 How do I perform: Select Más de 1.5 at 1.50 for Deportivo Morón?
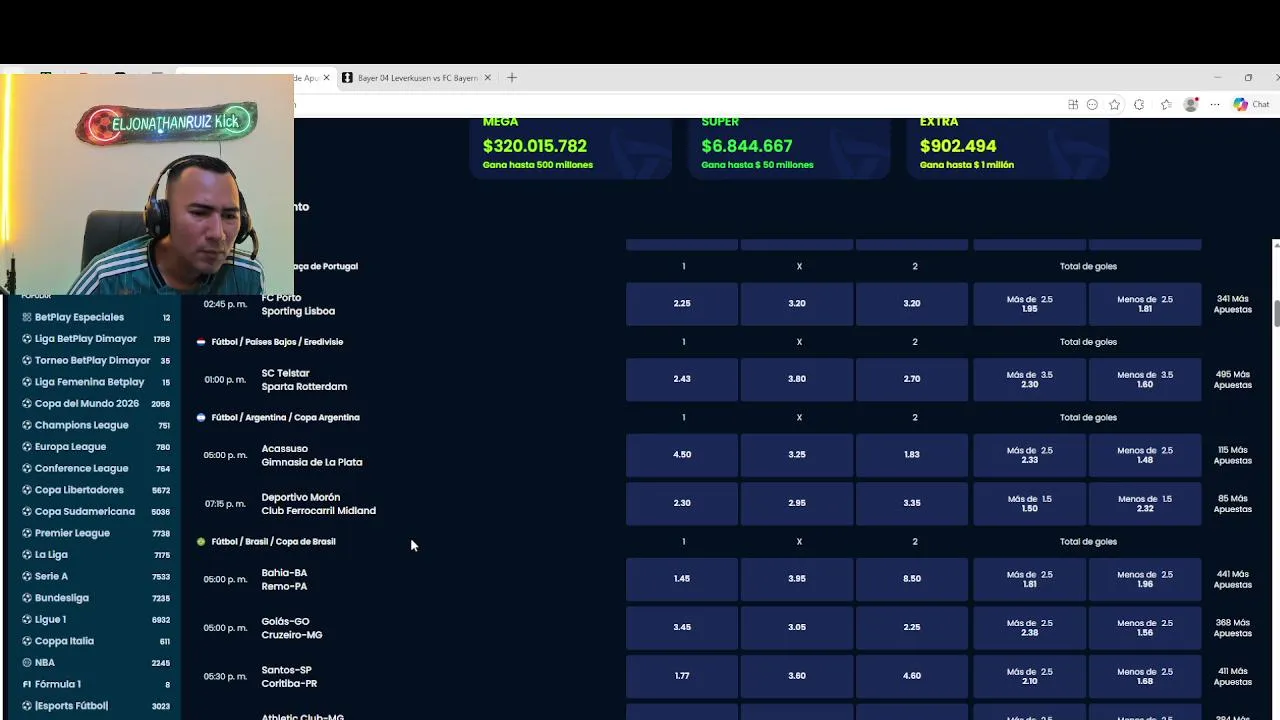coord(1029,504)
